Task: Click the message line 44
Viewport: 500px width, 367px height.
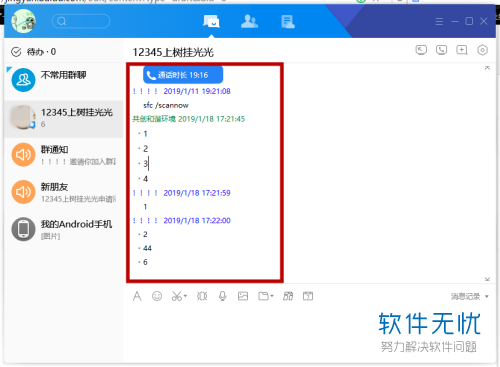Action: click(147, 248)
